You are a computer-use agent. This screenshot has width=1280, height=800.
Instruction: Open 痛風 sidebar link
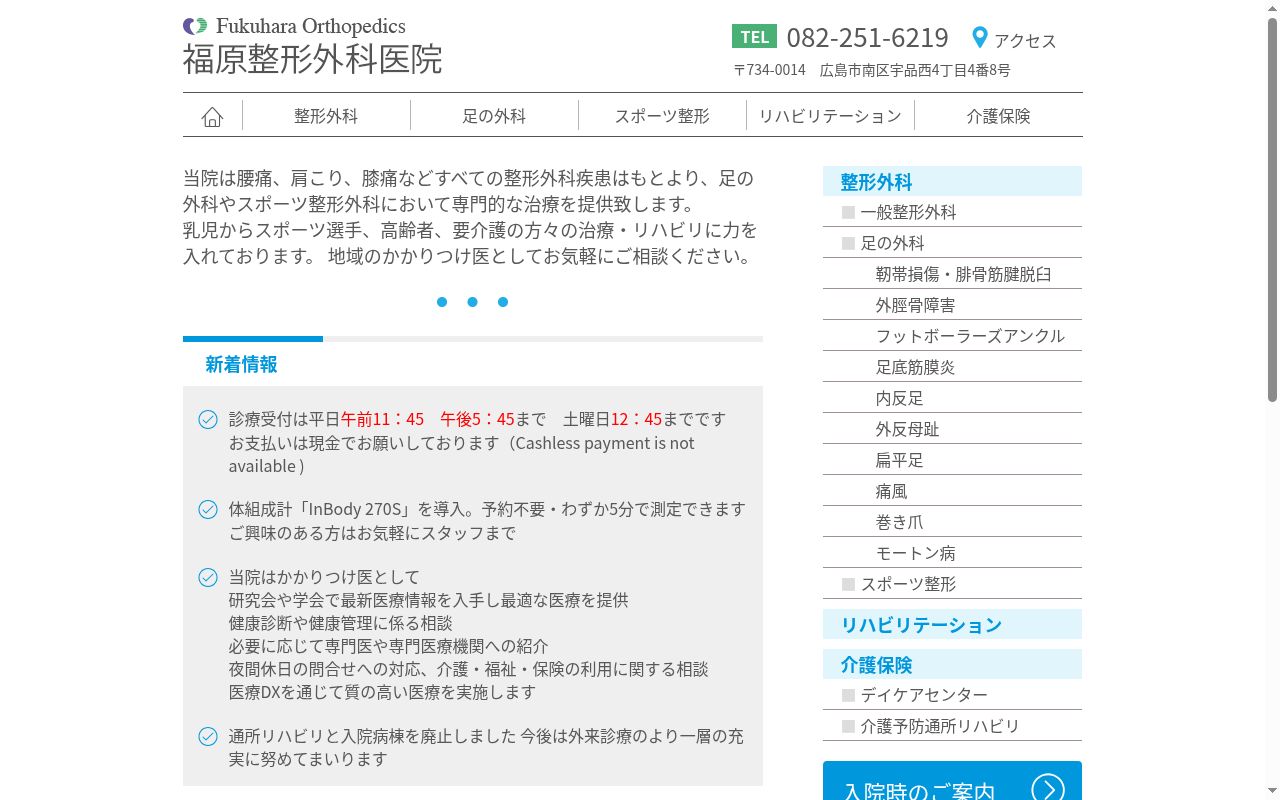[952, 491]
